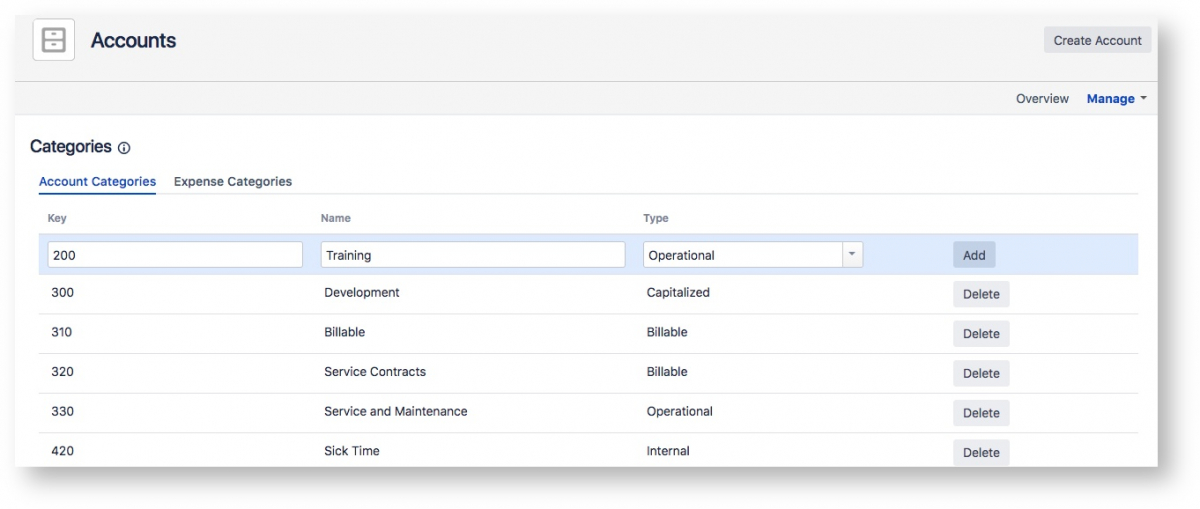Click the Accounts cabinet icon
Screen dimensions: 1200x509
tap(54, 41)
